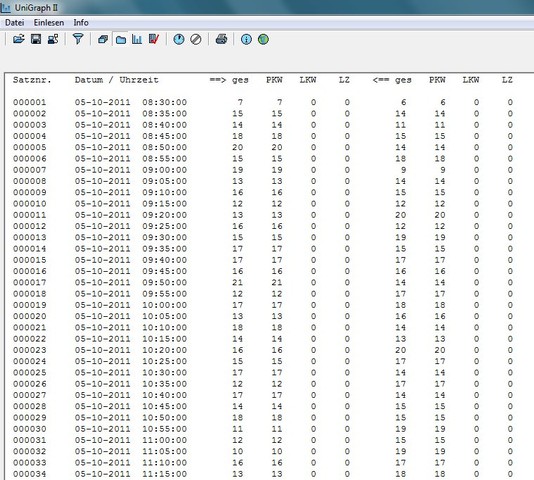The height and width of the screenshot is (480, 534).
Task: Show the bar chart view
Action: point(137,39)
